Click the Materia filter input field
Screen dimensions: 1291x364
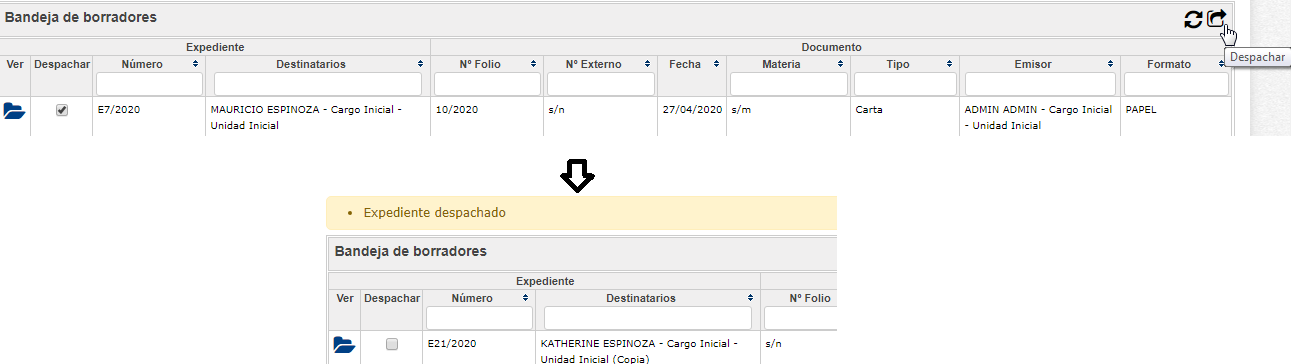pyautogui.click(x=788, y=84)
